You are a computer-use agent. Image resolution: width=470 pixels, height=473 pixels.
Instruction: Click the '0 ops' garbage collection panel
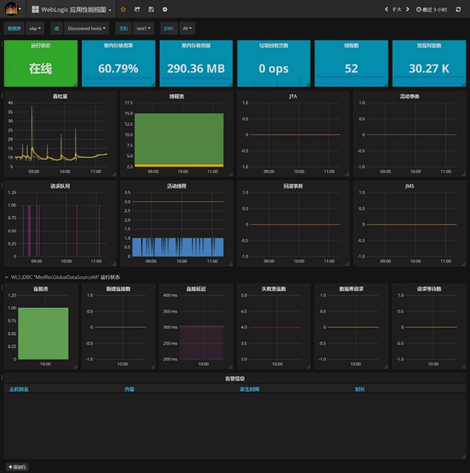point(274,63)
